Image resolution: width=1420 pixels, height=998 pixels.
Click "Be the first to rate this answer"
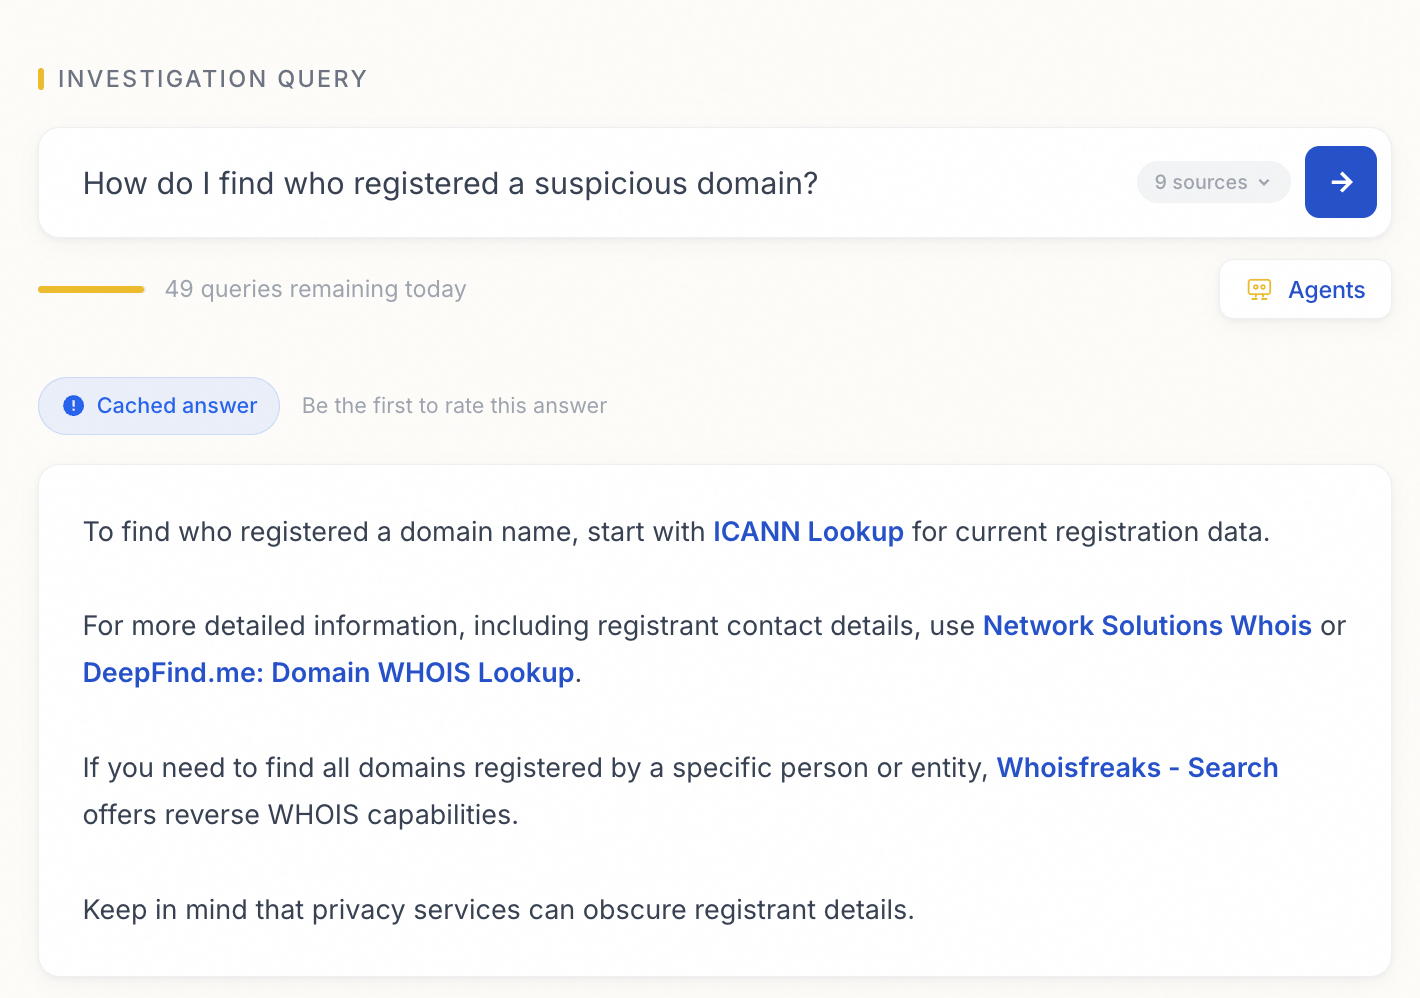tap(454, 406)
